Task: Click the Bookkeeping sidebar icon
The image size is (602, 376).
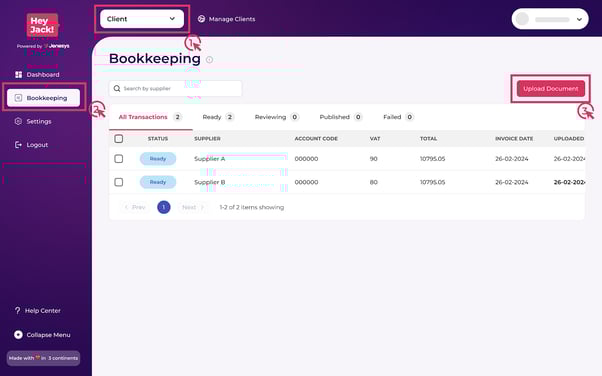Action: 18,98
